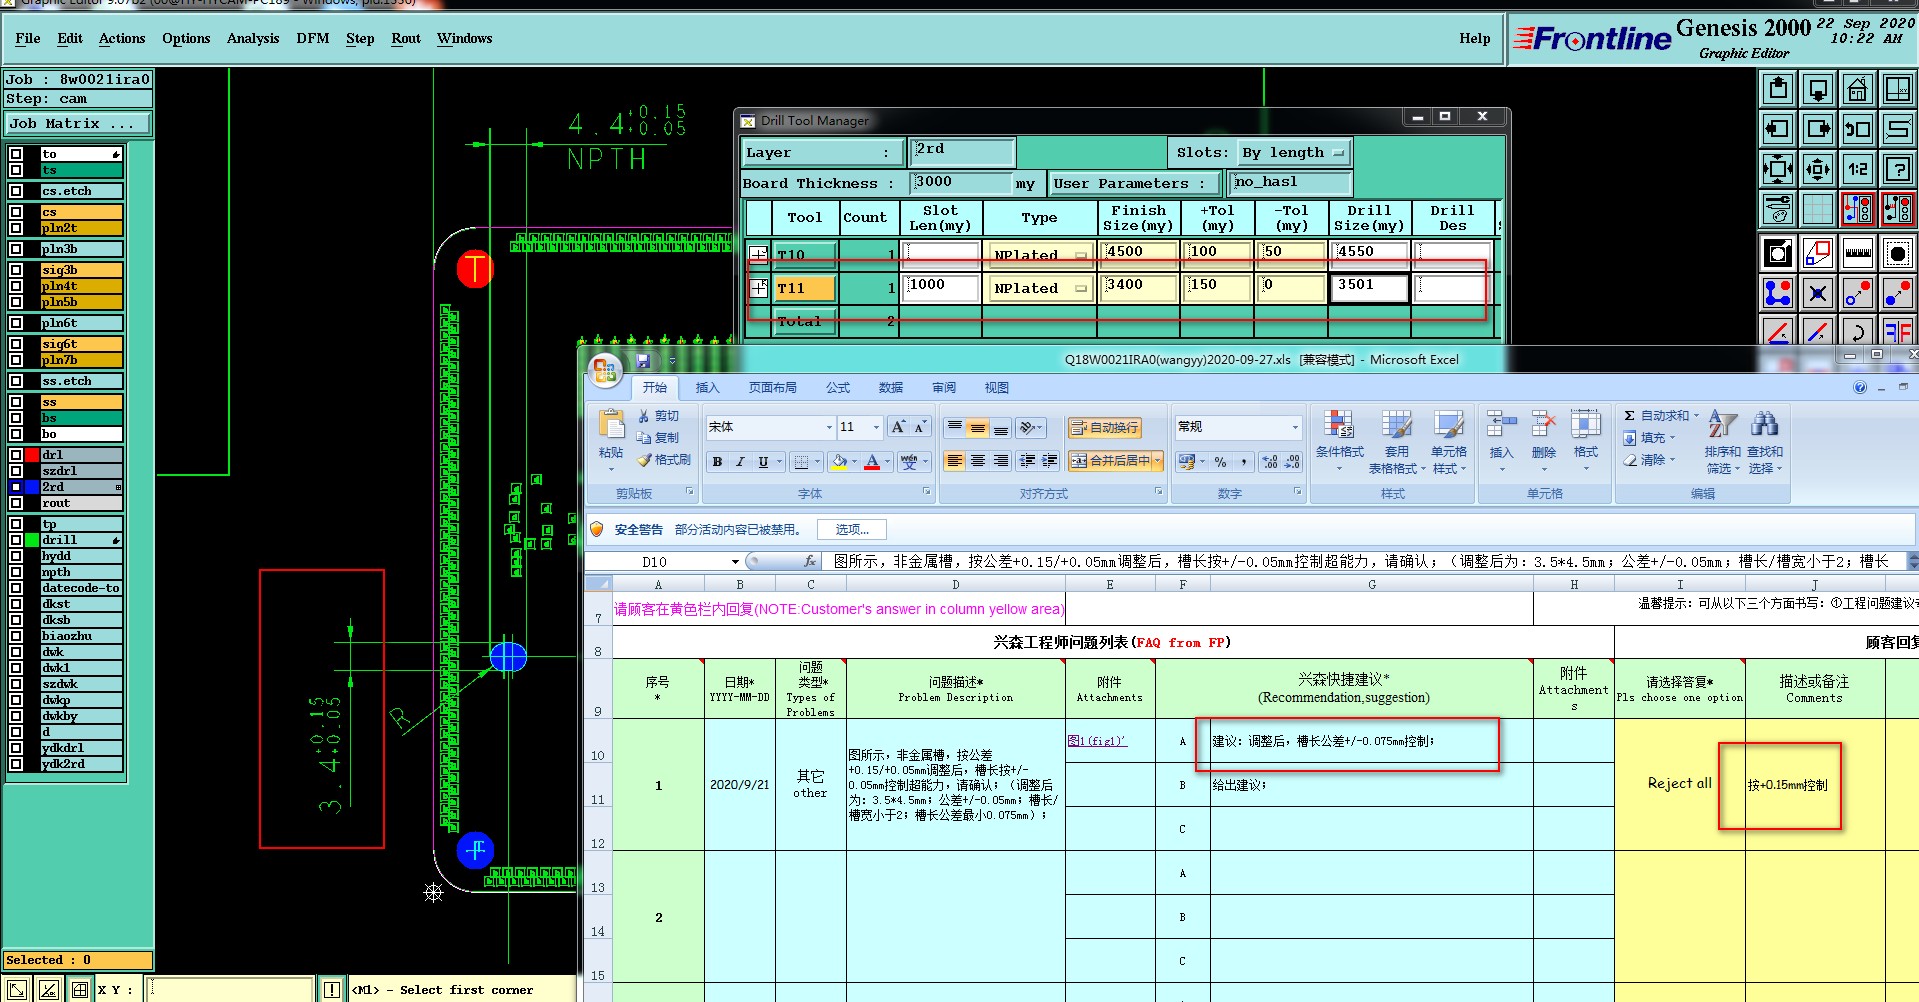Screen dimensions: 1919x1002
Task: Click the pan up arrow icon
Action: (x=1778, y=89)
